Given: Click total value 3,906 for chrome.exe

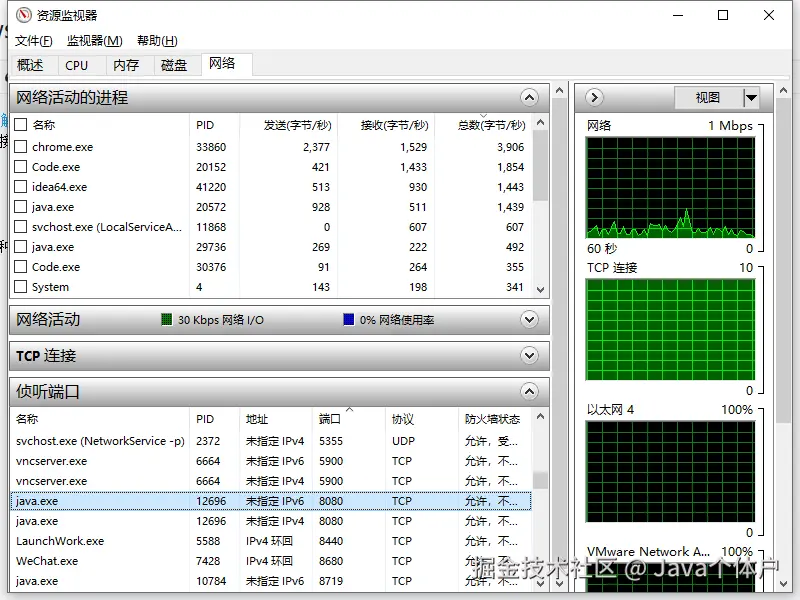Looking at the screenshot, I should pyautogui.click(x=511, y=147).
